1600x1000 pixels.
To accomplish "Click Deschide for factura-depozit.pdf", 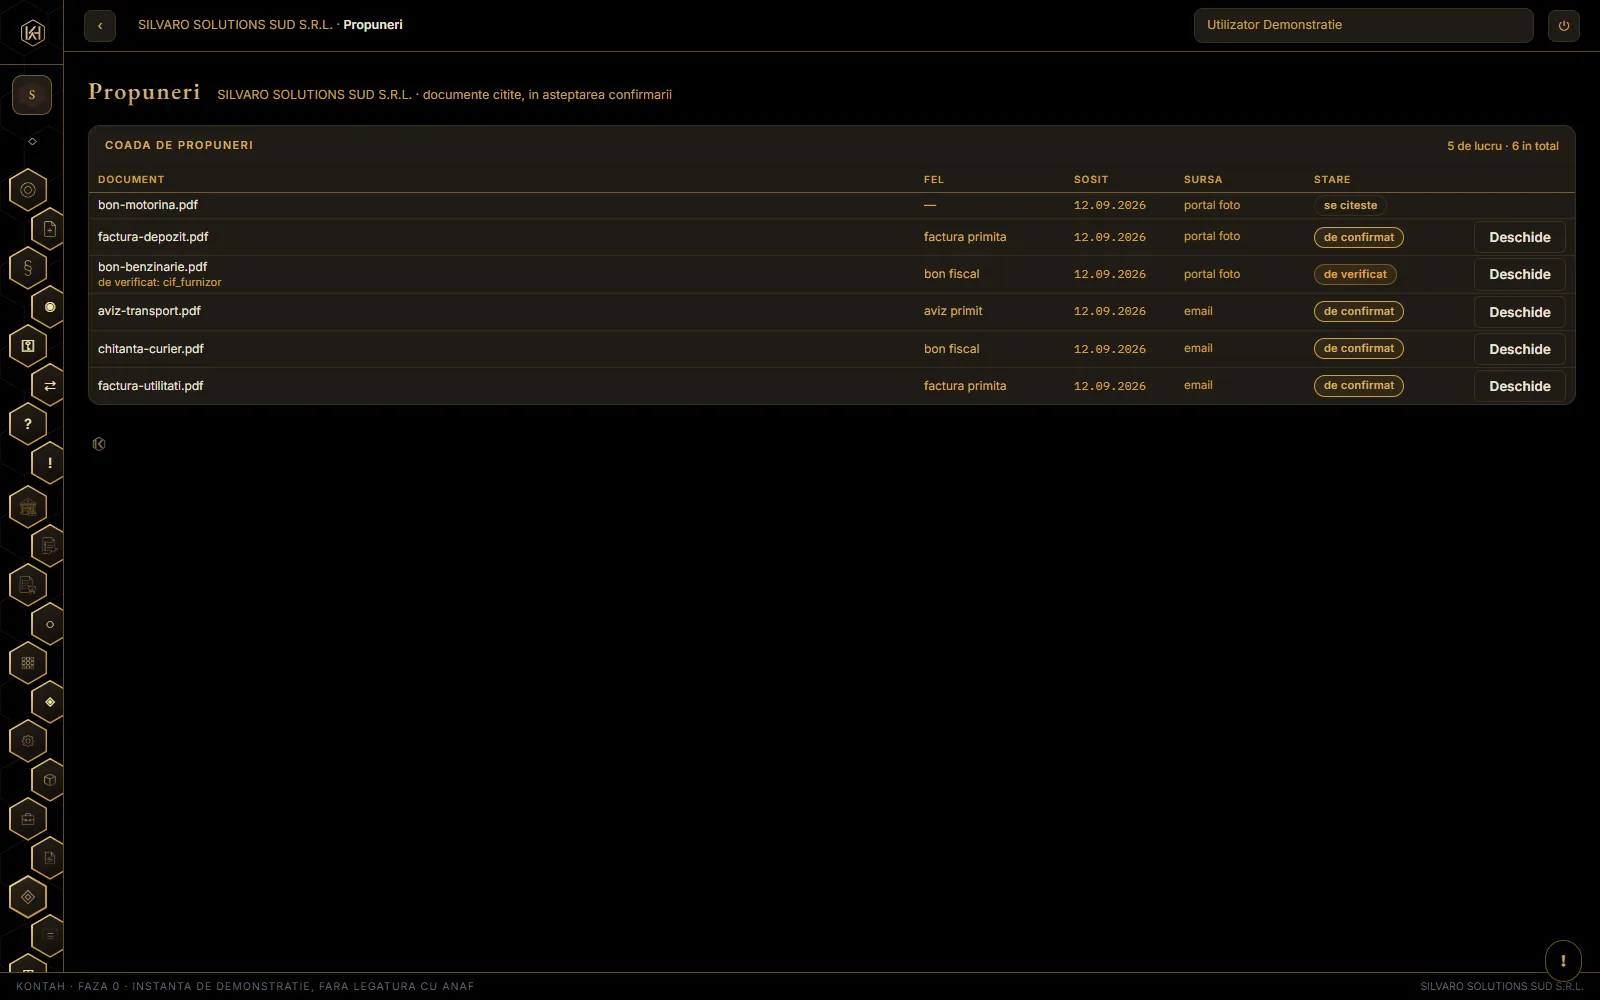I will tap(1520, 237).
